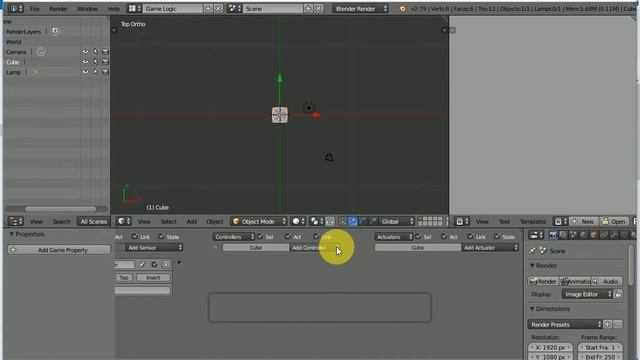
Task: Toggle the Controllers Act checkbox
Action: click(x=288, y=236)
